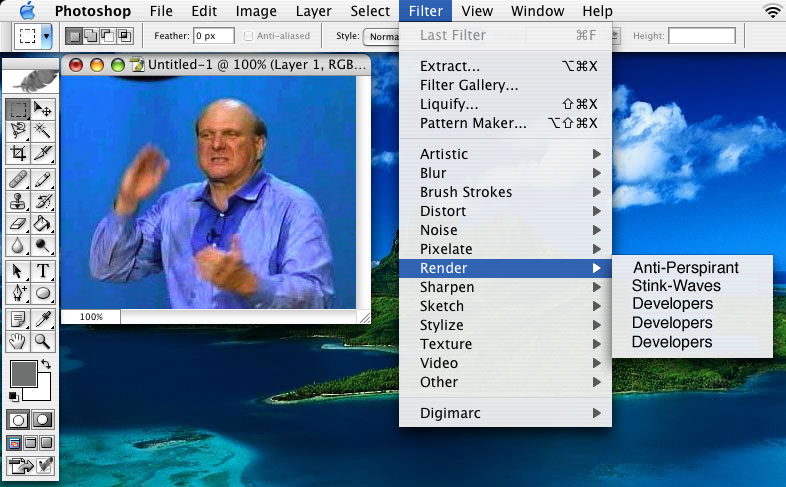Expand the Artistic filter submenu
The height and width of the screenshot is (487, 786).
point(505,154)
